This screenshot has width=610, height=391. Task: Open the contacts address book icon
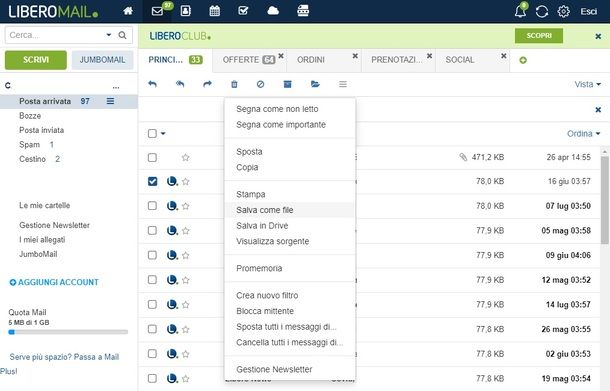[186, 11]
